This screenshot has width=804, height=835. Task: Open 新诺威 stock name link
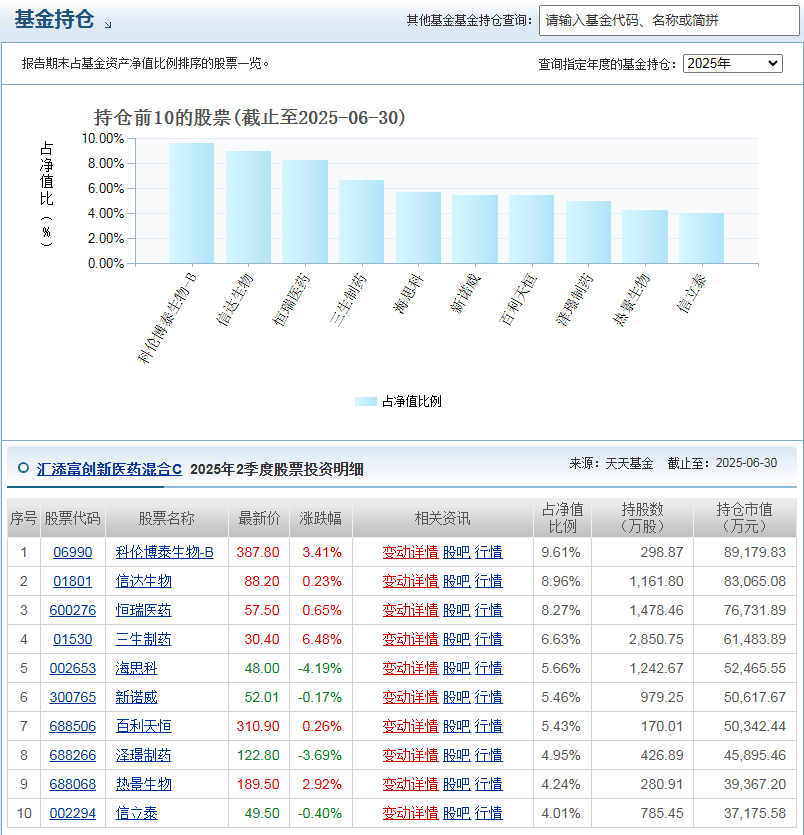(136, 697)
